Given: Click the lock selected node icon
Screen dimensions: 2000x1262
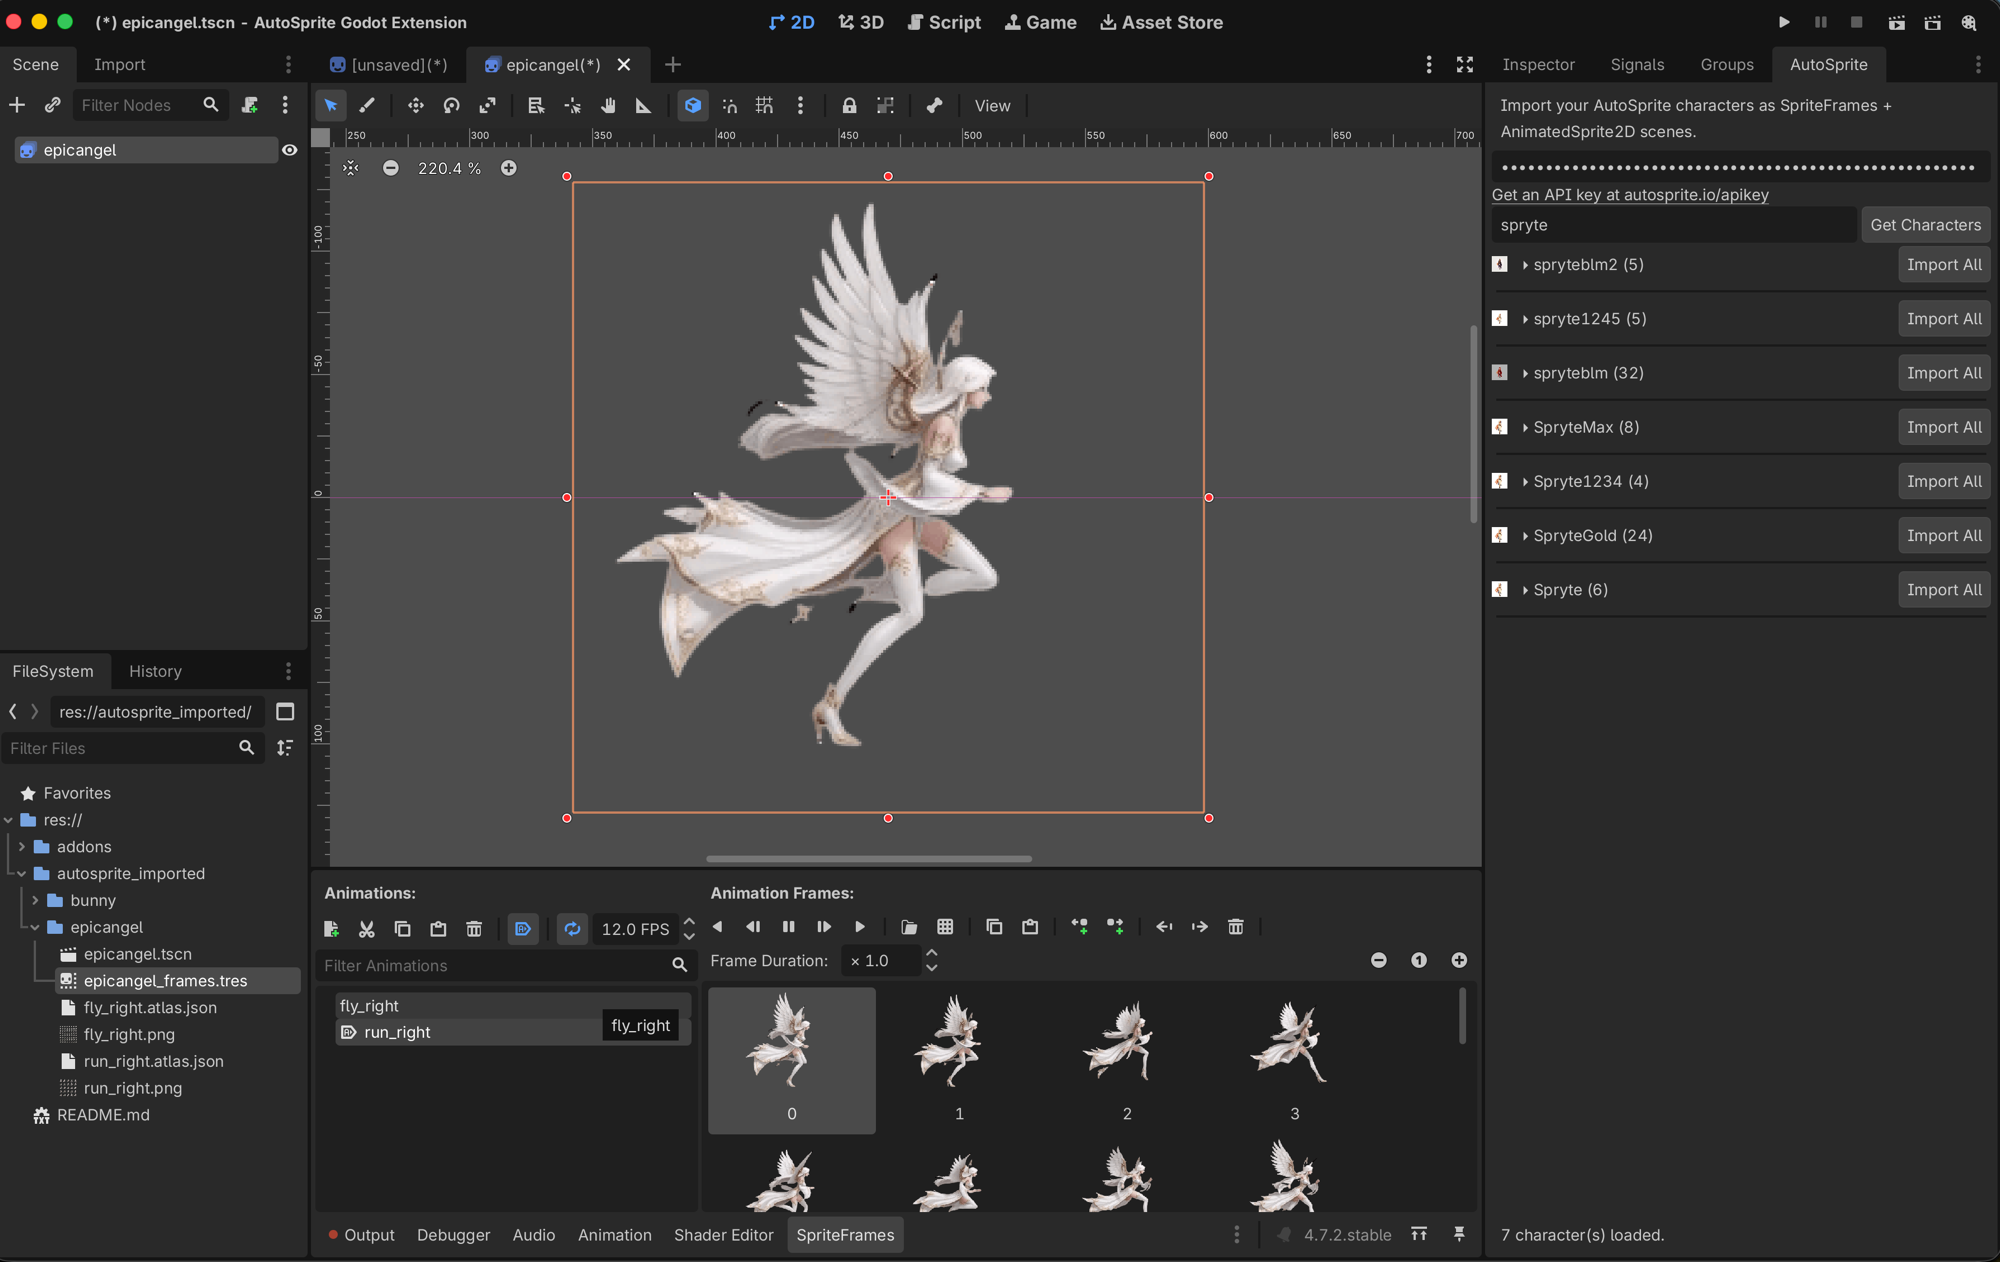Looking at the screenshot, I should point(849,106).
